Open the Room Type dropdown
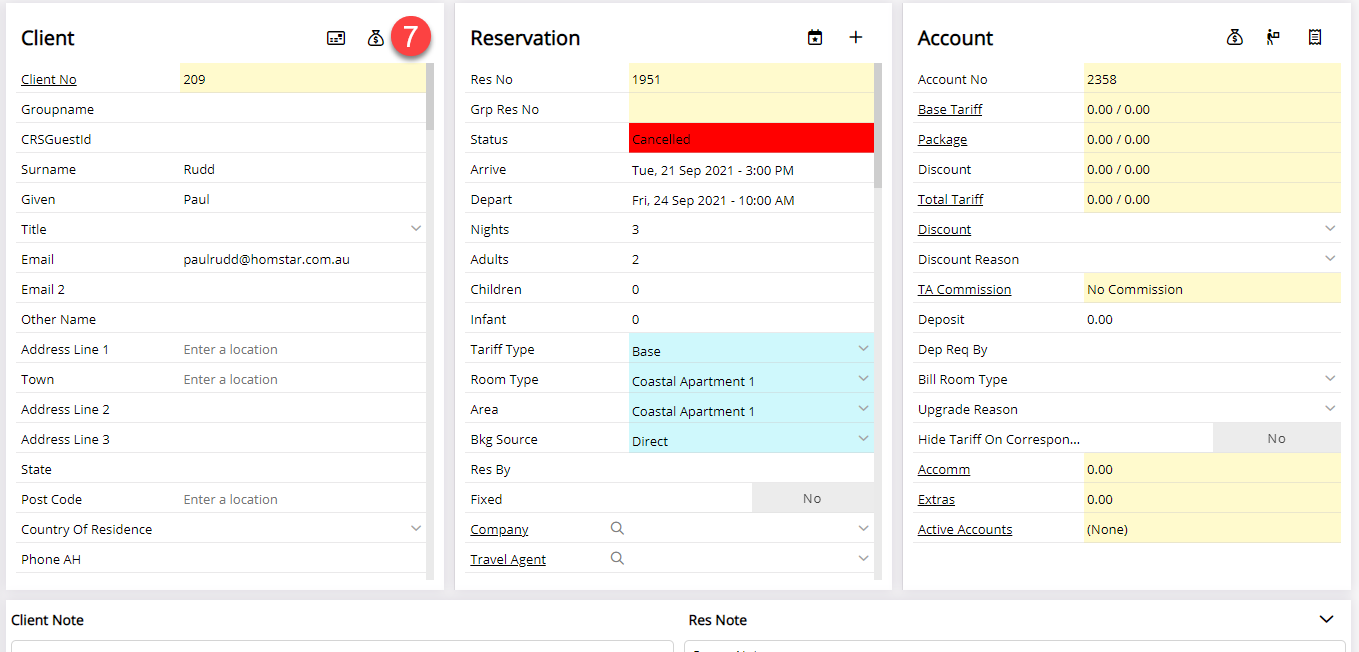Image resolution: width=1359 pixels, height=652 pixels. (x=864, y=379)
